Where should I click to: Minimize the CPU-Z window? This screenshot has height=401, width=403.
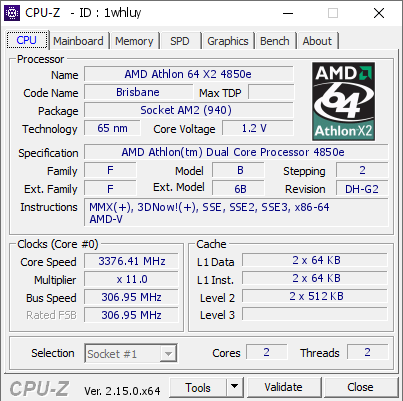click(x=288, y=13)
